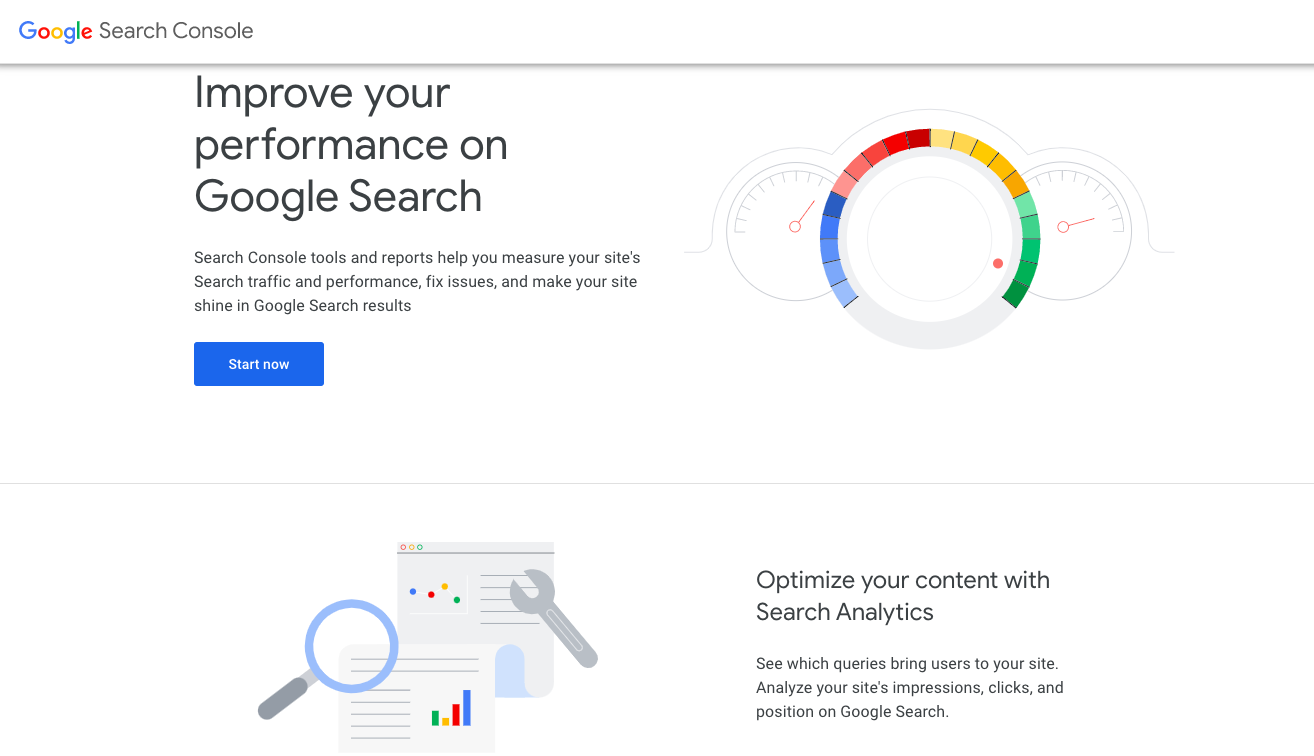The image size is (1314, 756).
Task: Click the three window dots on browser illustration
Action: (411, 547)
